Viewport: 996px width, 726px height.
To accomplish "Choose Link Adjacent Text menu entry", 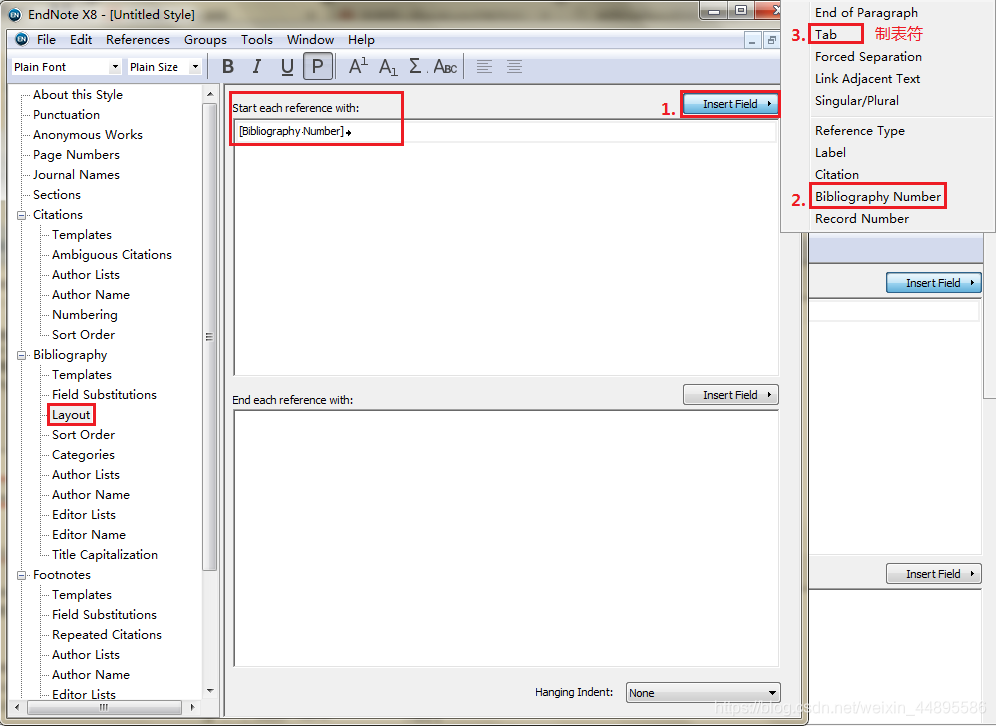I will [868, 78].
